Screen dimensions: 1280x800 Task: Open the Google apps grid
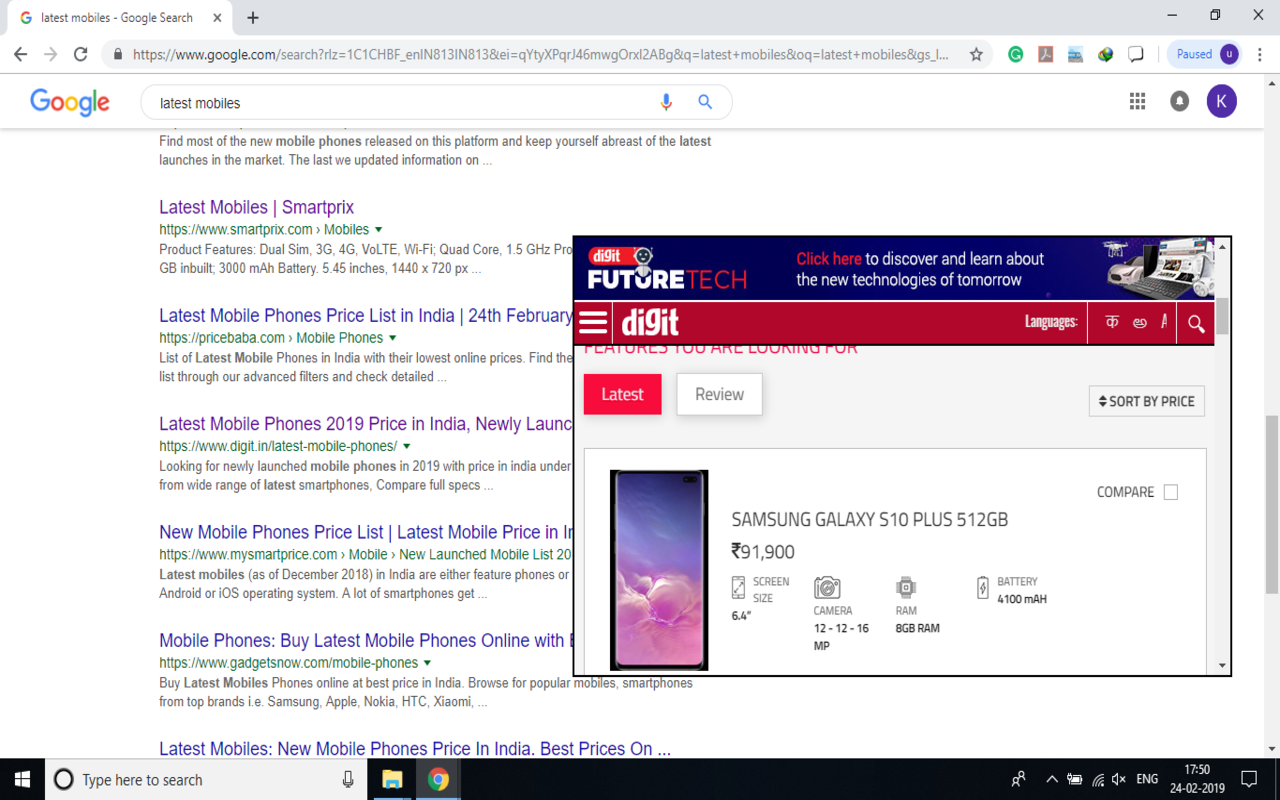(1137, 101)
